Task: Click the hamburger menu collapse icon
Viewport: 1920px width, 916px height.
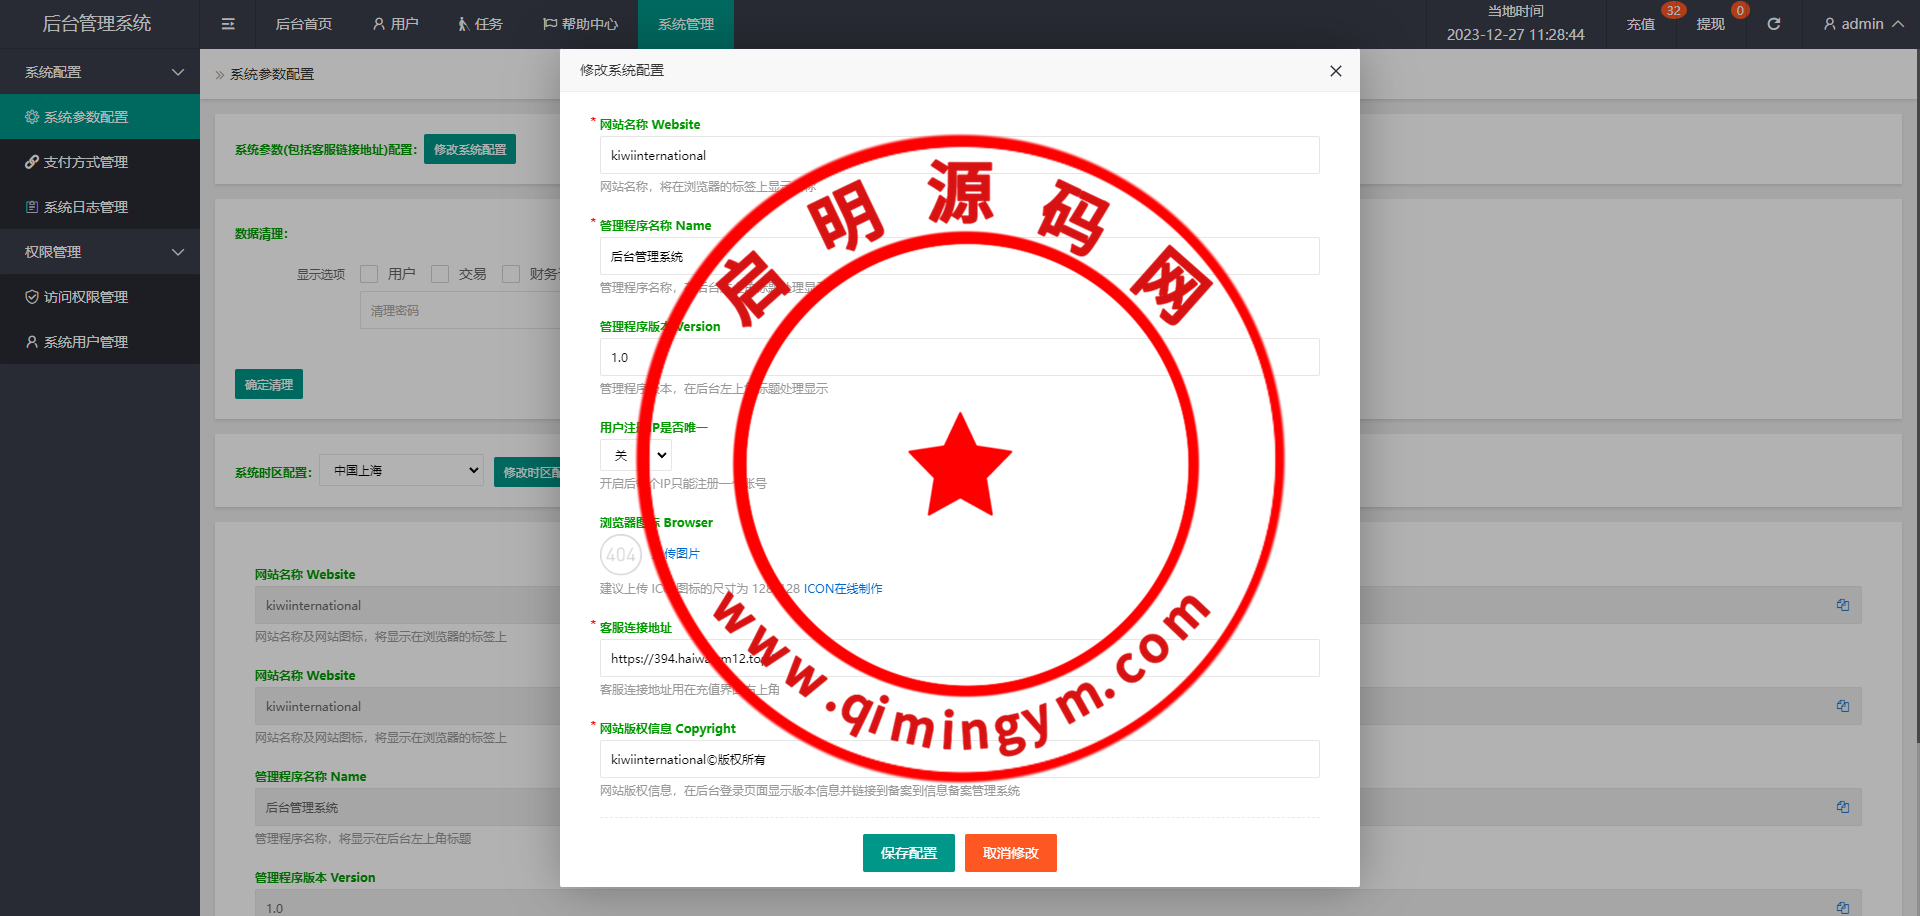Action: (x=228, y=24)
